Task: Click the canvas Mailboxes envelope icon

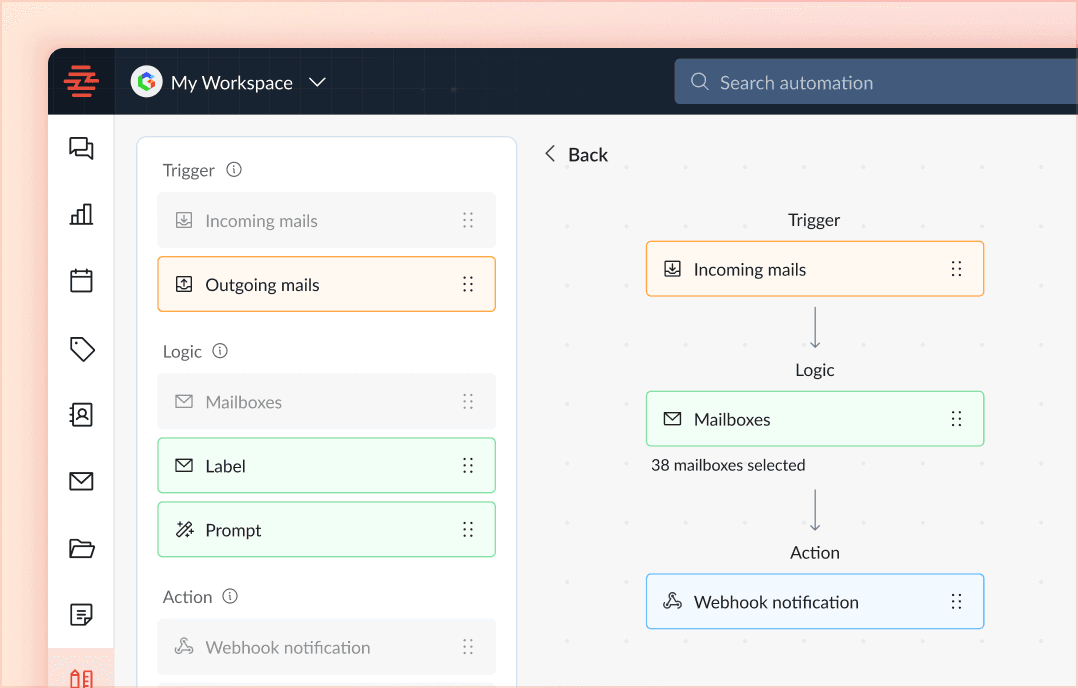Action: coord(672,419)
